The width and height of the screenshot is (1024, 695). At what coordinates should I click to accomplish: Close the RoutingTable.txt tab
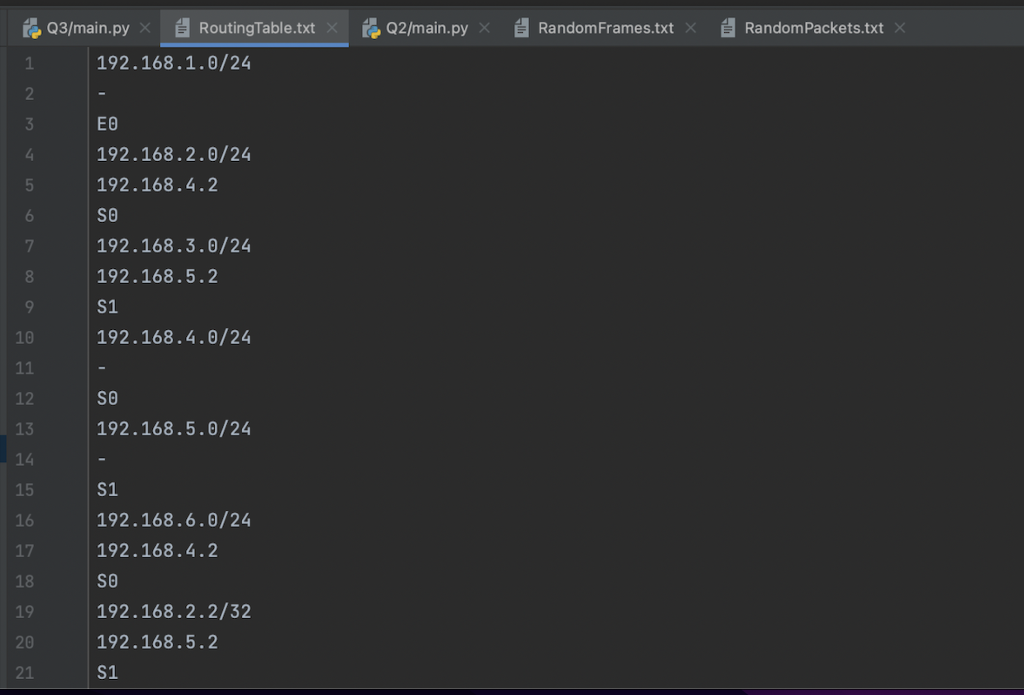pyautogui.click(x=332, y=28)
